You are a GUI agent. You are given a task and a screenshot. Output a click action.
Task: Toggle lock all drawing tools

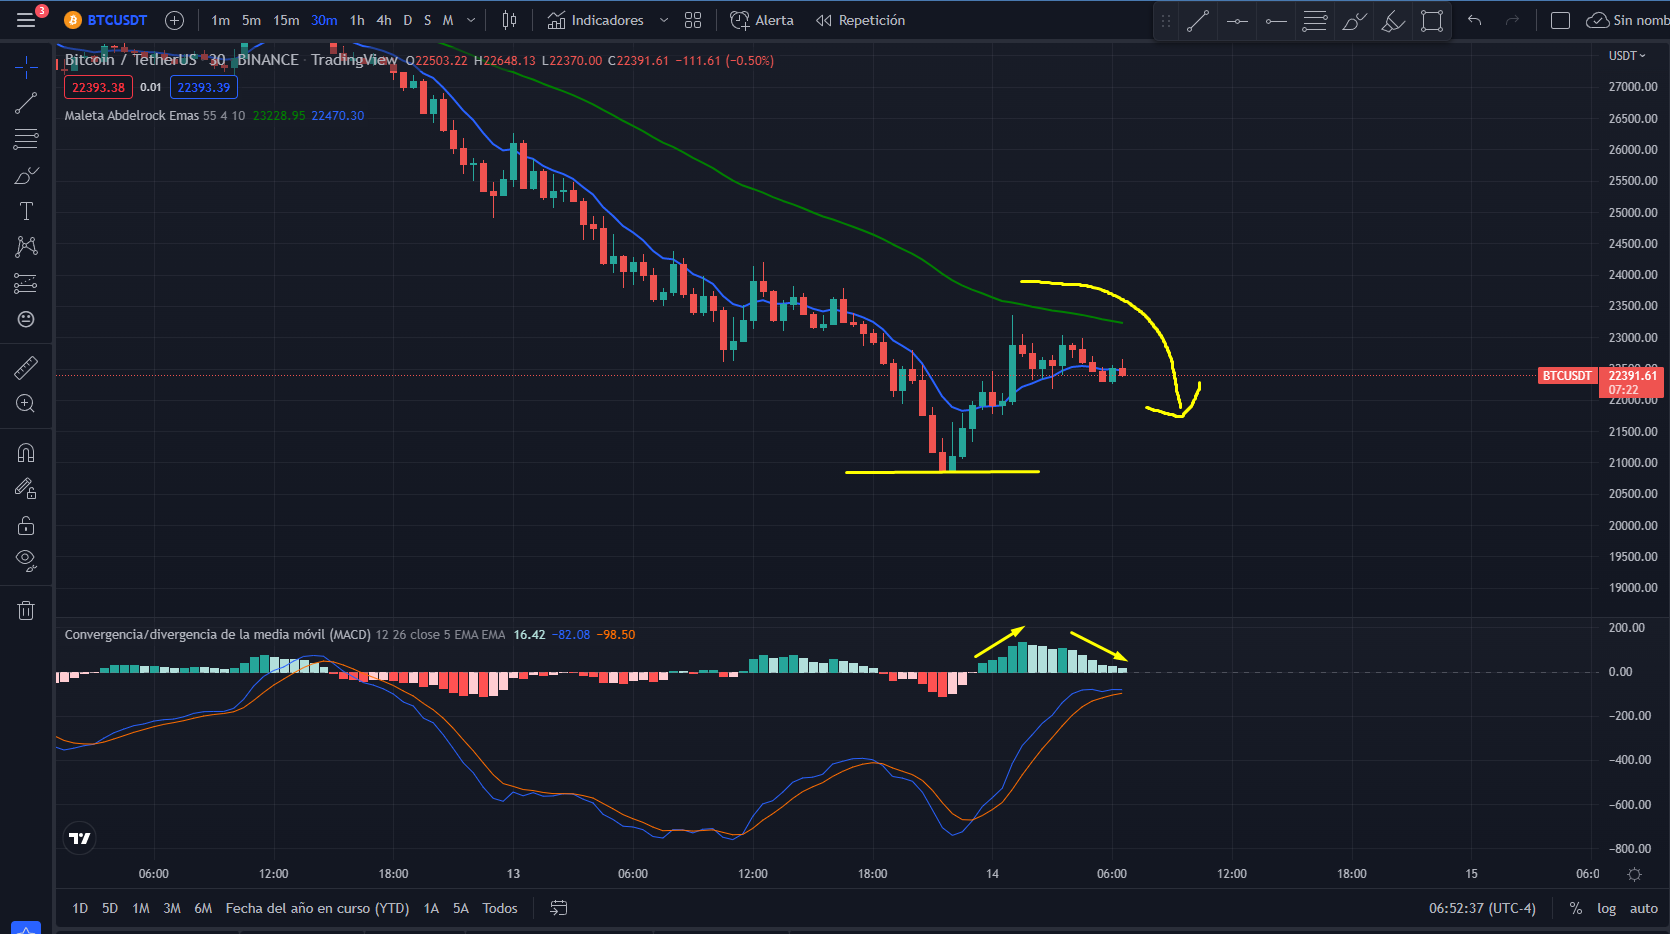pos(26,525)
